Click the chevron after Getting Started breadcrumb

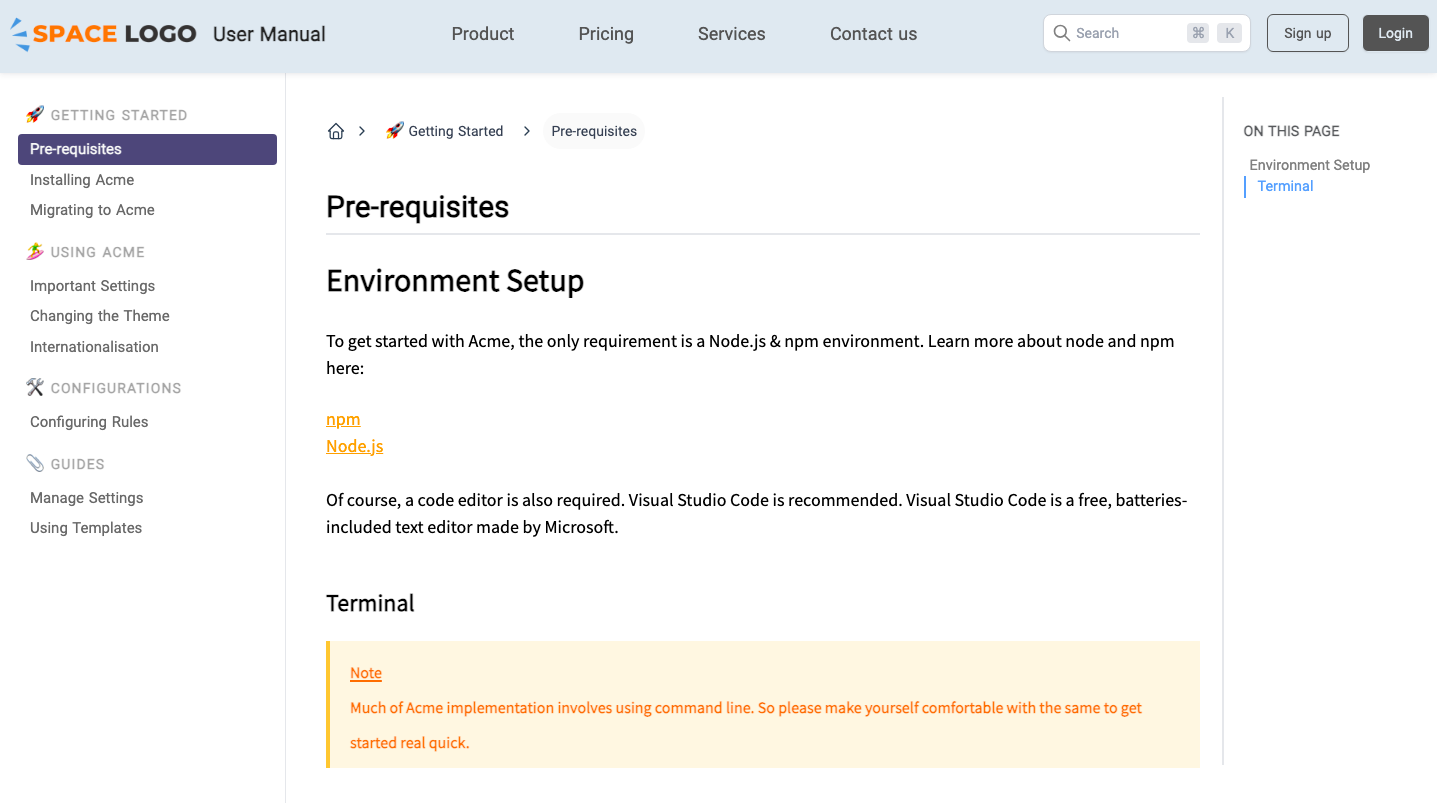(x=526, y=130)
